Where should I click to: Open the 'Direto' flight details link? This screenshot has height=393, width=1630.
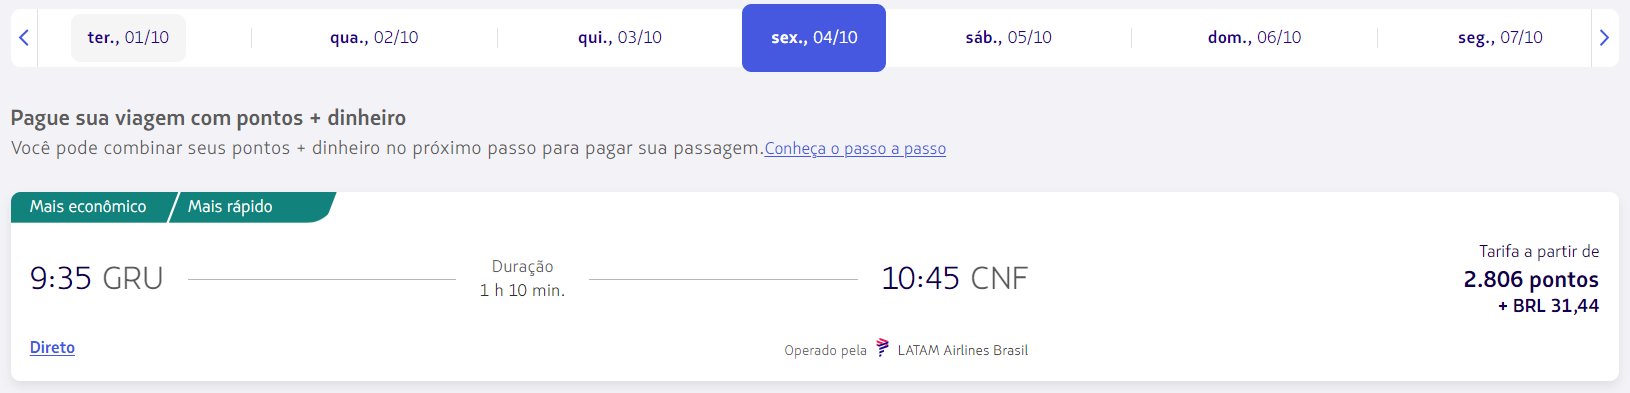[52, 347]
